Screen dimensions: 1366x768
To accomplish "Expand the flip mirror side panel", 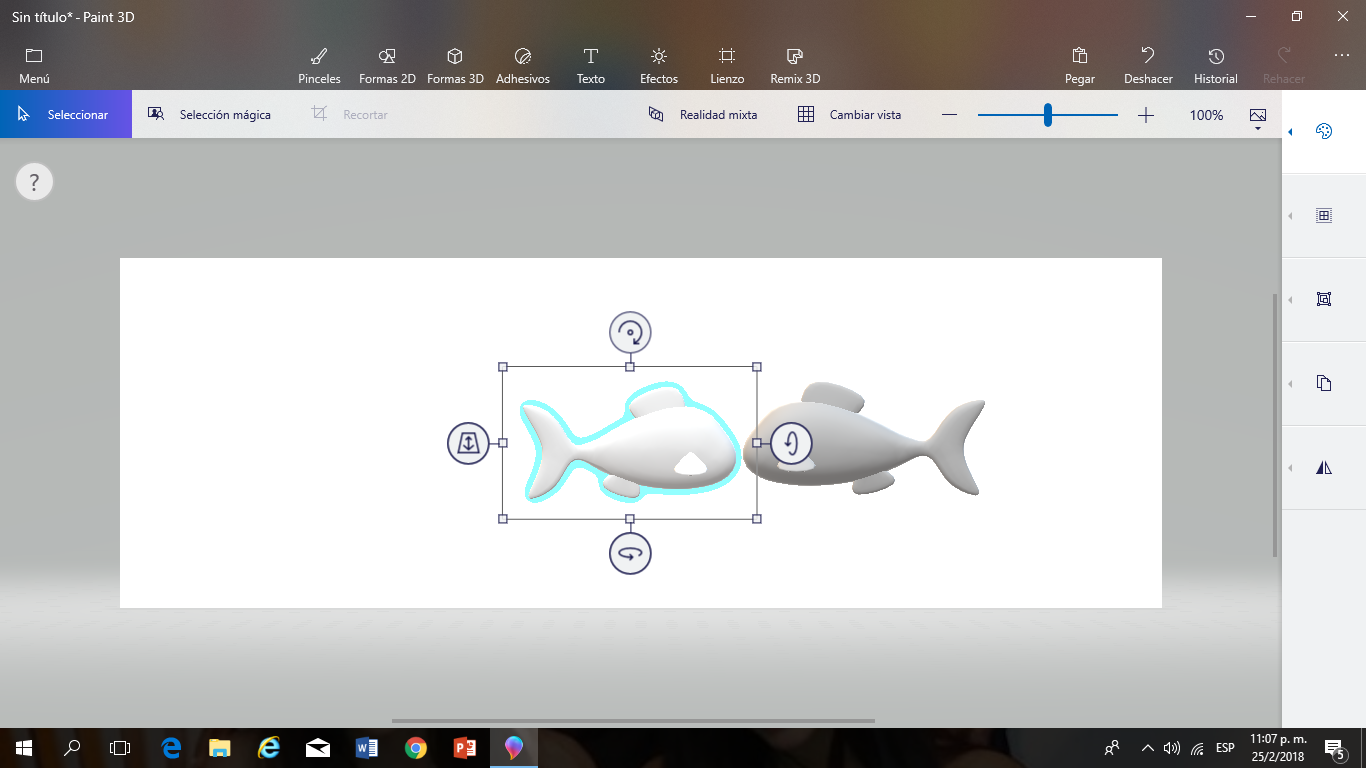I will point(1324,468).
